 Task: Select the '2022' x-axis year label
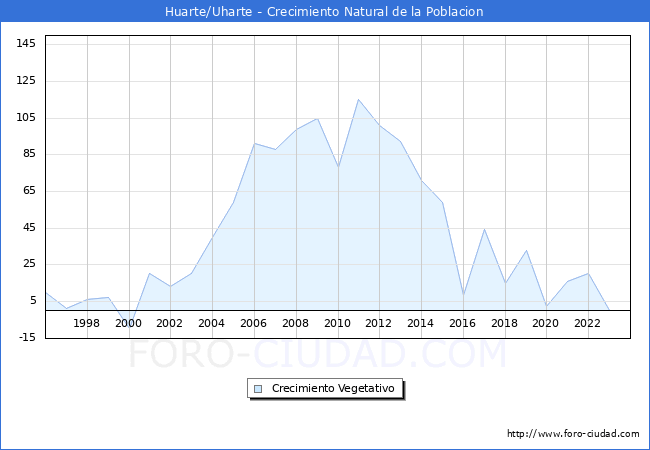point(588,323)
